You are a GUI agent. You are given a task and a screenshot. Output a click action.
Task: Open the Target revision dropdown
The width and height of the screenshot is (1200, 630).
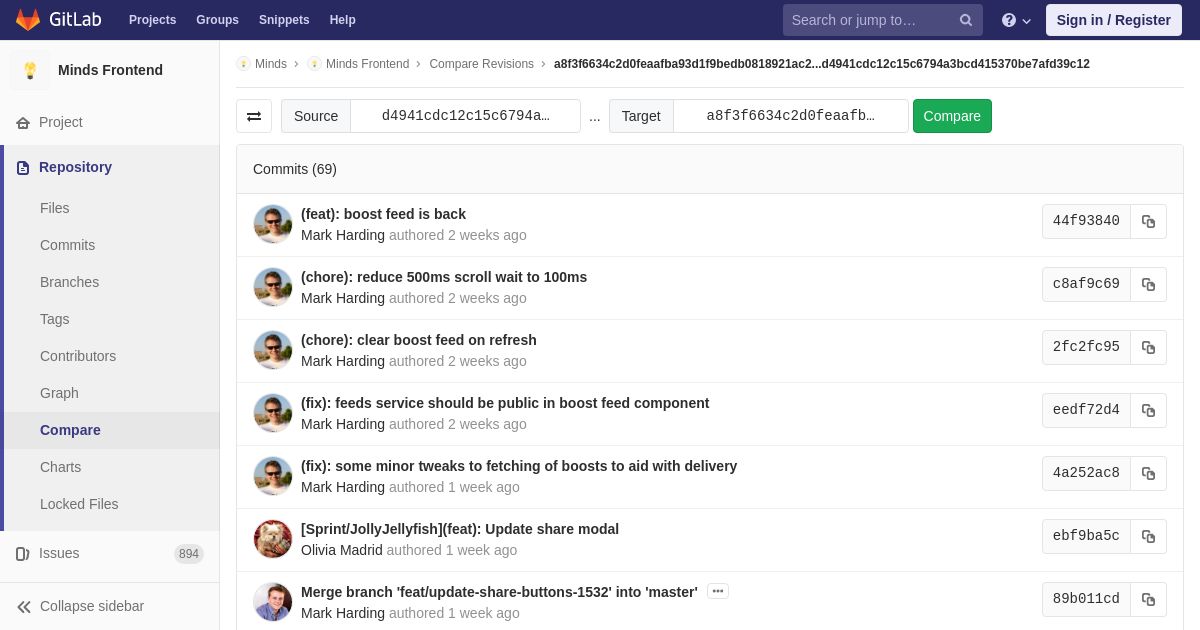point(790,116)
